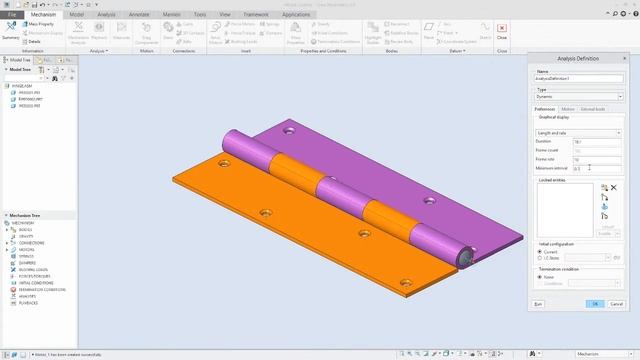Viewport: 640px width, 360px height.
Task: Click the last icon beside the Locked entities list
Action: [604, 216]
